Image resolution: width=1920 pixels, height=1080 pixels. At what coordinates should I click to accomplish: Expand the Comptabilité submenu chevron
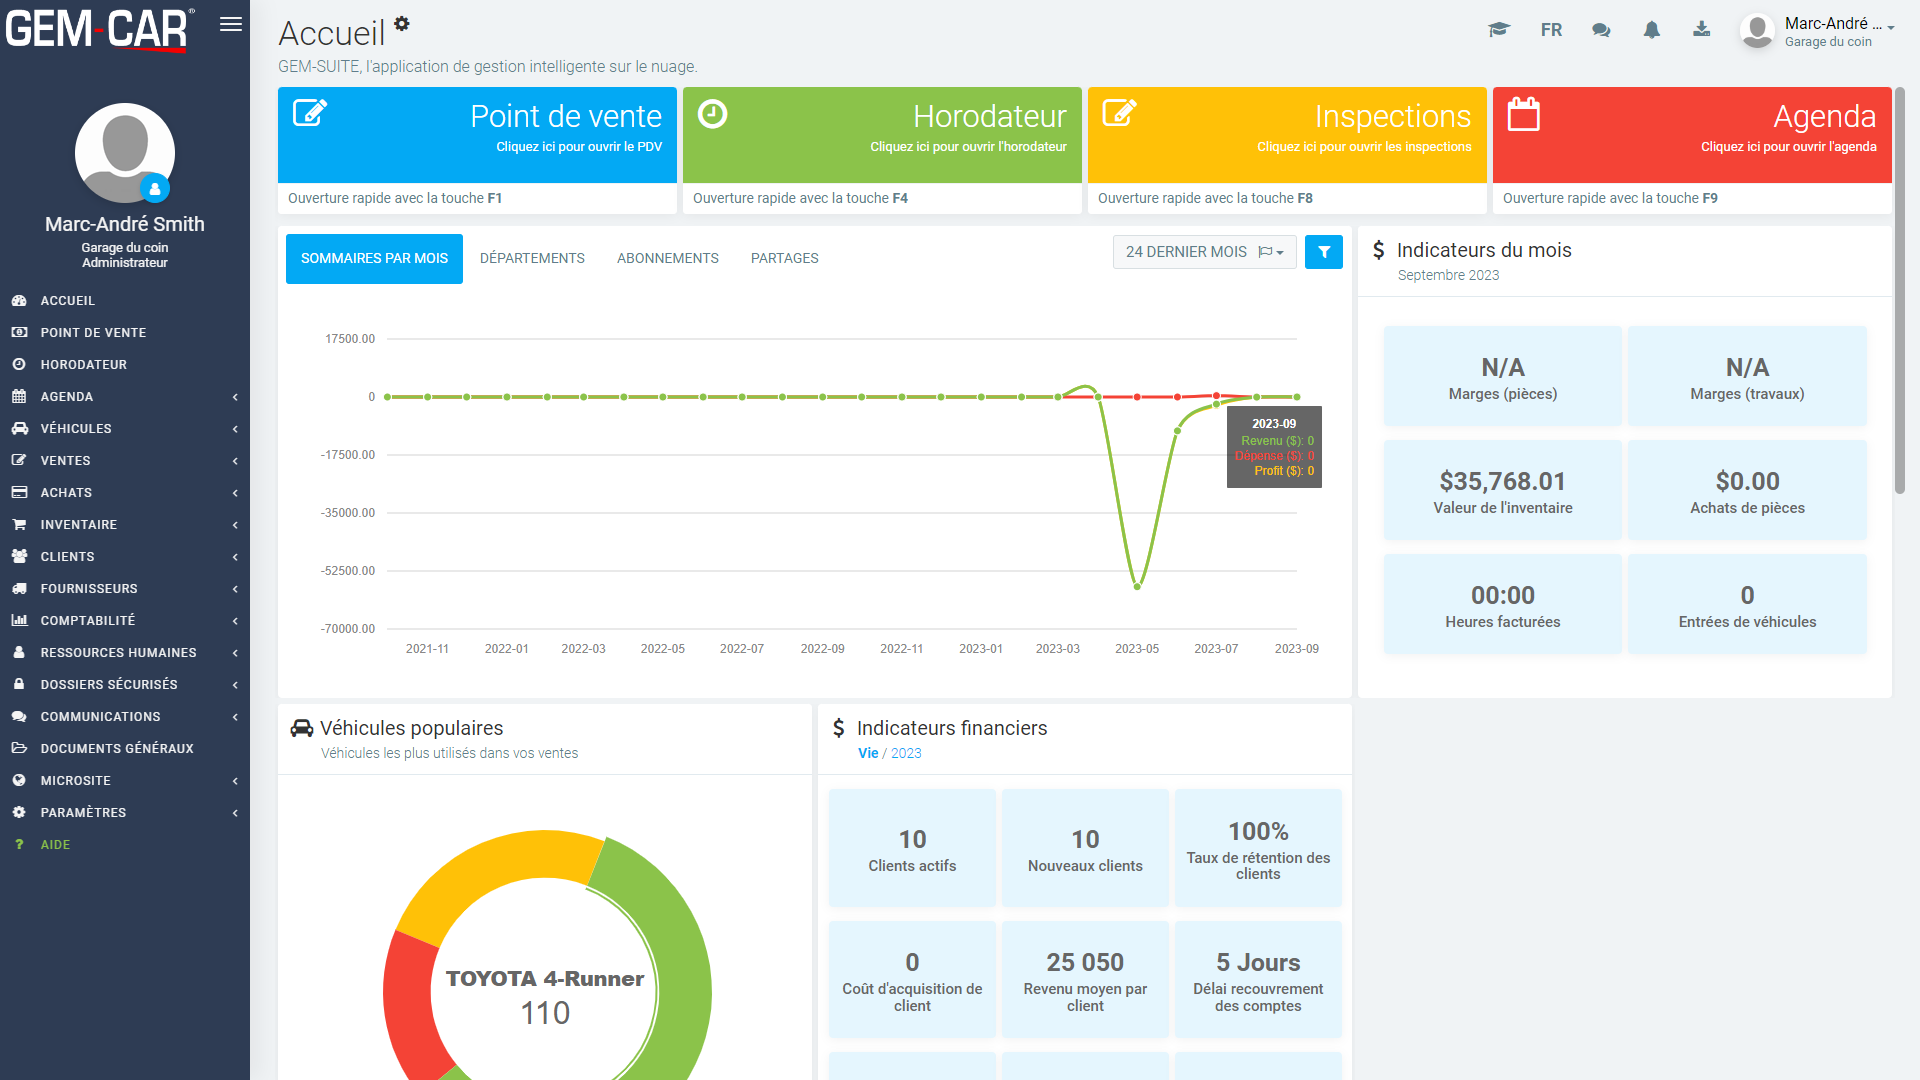click(235, 621)
